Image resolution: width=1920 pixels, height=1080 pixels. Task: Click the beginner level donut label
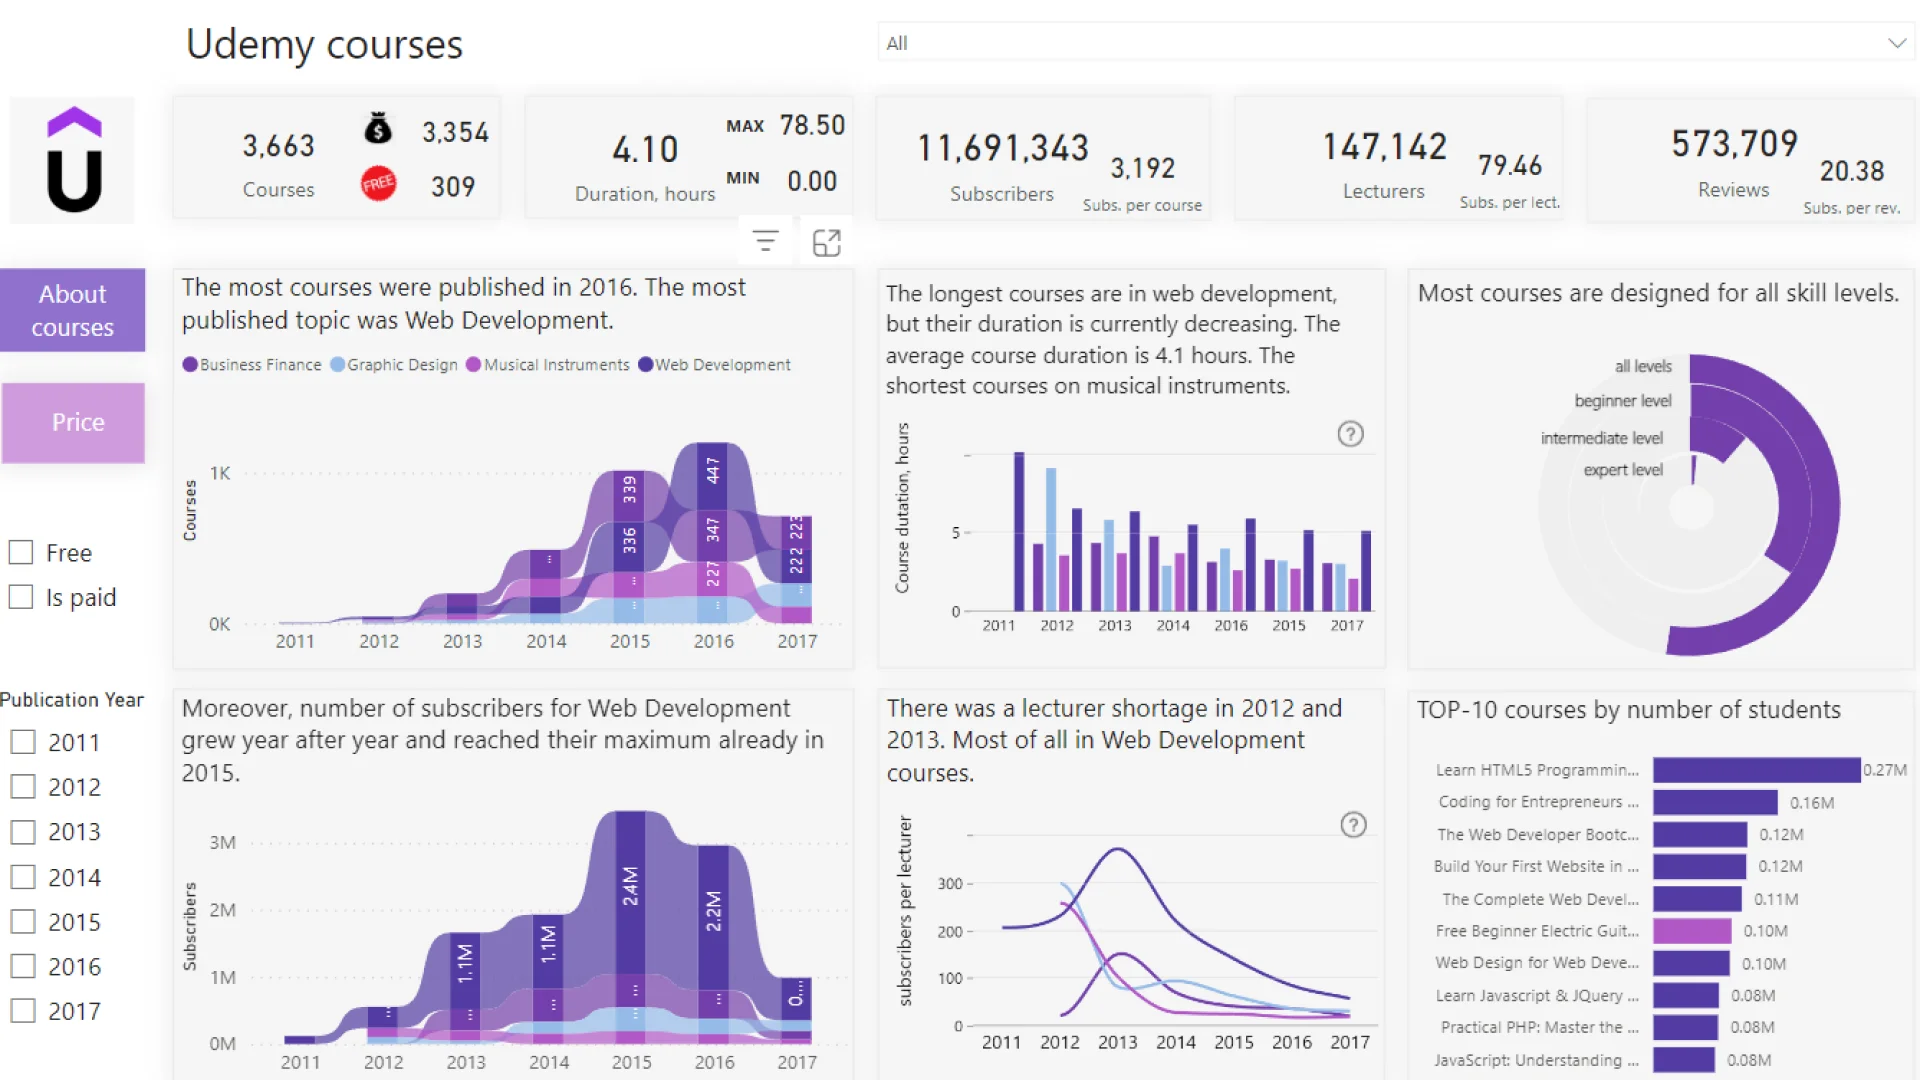(1623, 400)
